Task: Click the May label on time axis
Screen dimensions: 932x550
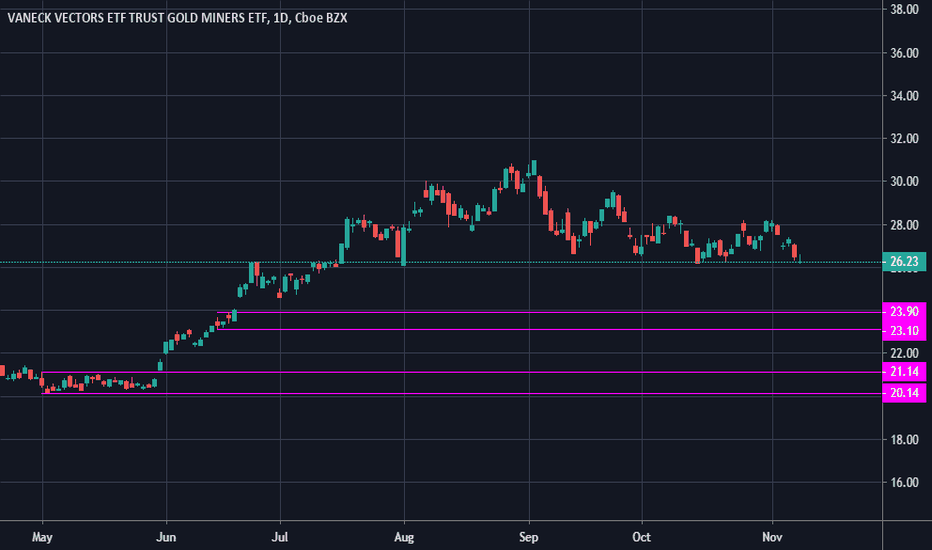Action: click(x=42, y=538)
